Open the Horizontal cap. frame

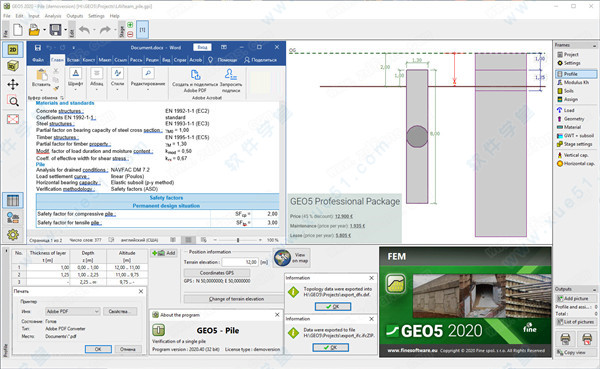coord(576,163)
